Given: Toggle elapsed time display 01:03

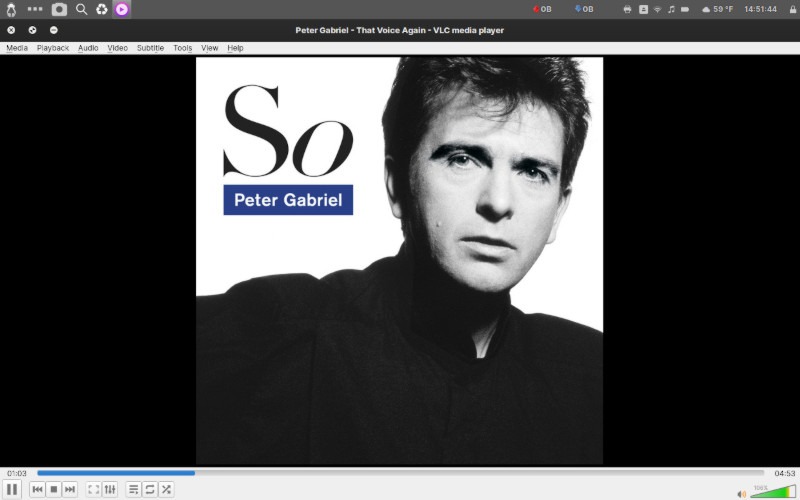Looking at the screenshot, I should pyautogui.click(x=16, y=473).
